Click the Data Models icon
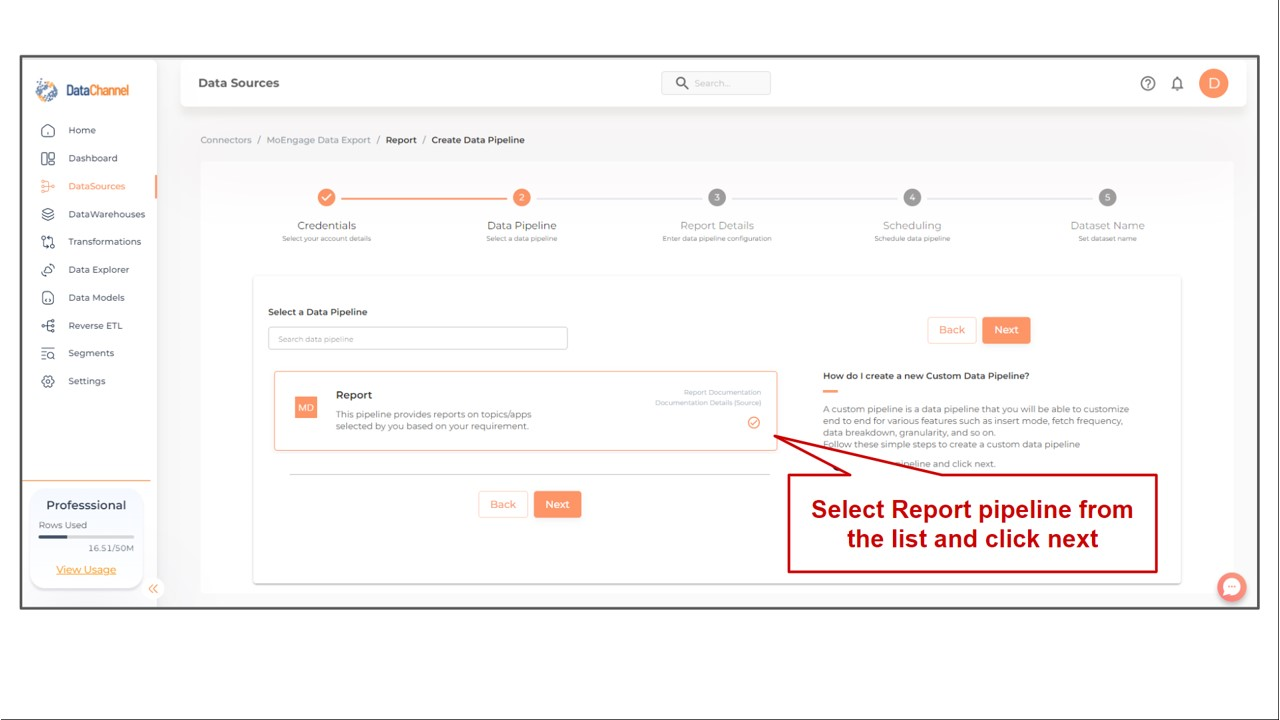Screen dimensions: 1280x720 click(48, 298)
